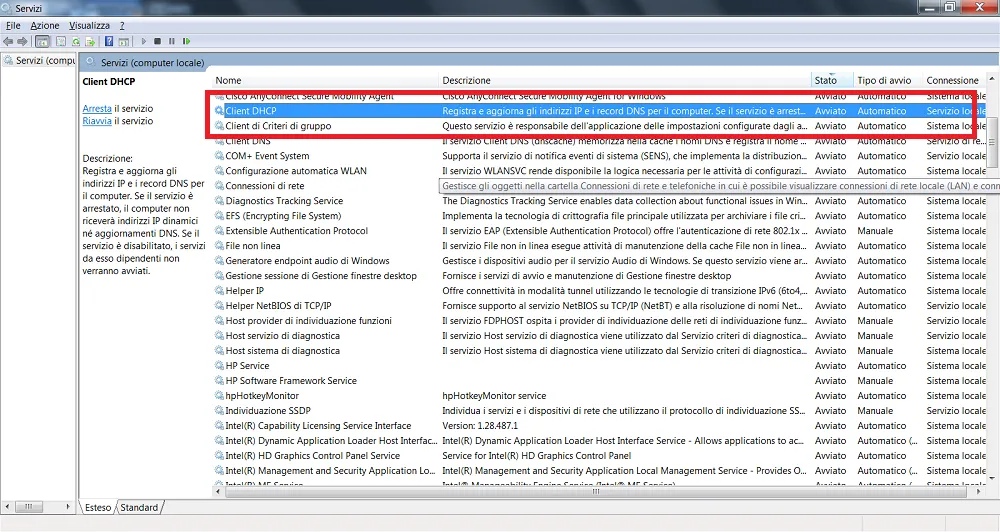Select Host servizio di diagnostica row
The height and width of the screenshot is (532, 1000).
tap(599, 336)
